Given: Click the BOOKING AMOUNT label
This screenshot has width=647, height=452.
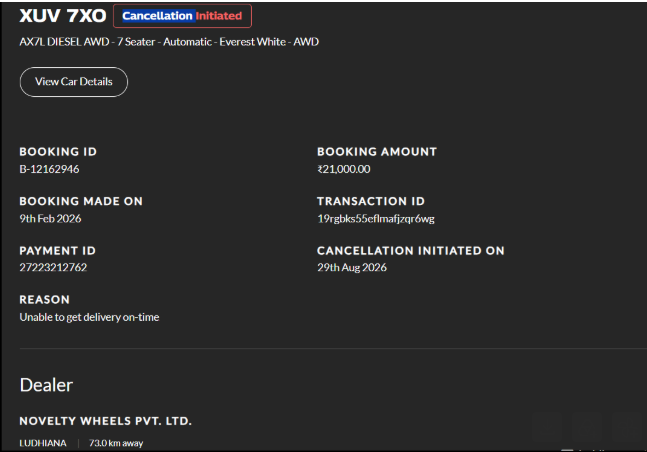Looking at the screenshot, I should pyautogui.click(x=377, y=151).
